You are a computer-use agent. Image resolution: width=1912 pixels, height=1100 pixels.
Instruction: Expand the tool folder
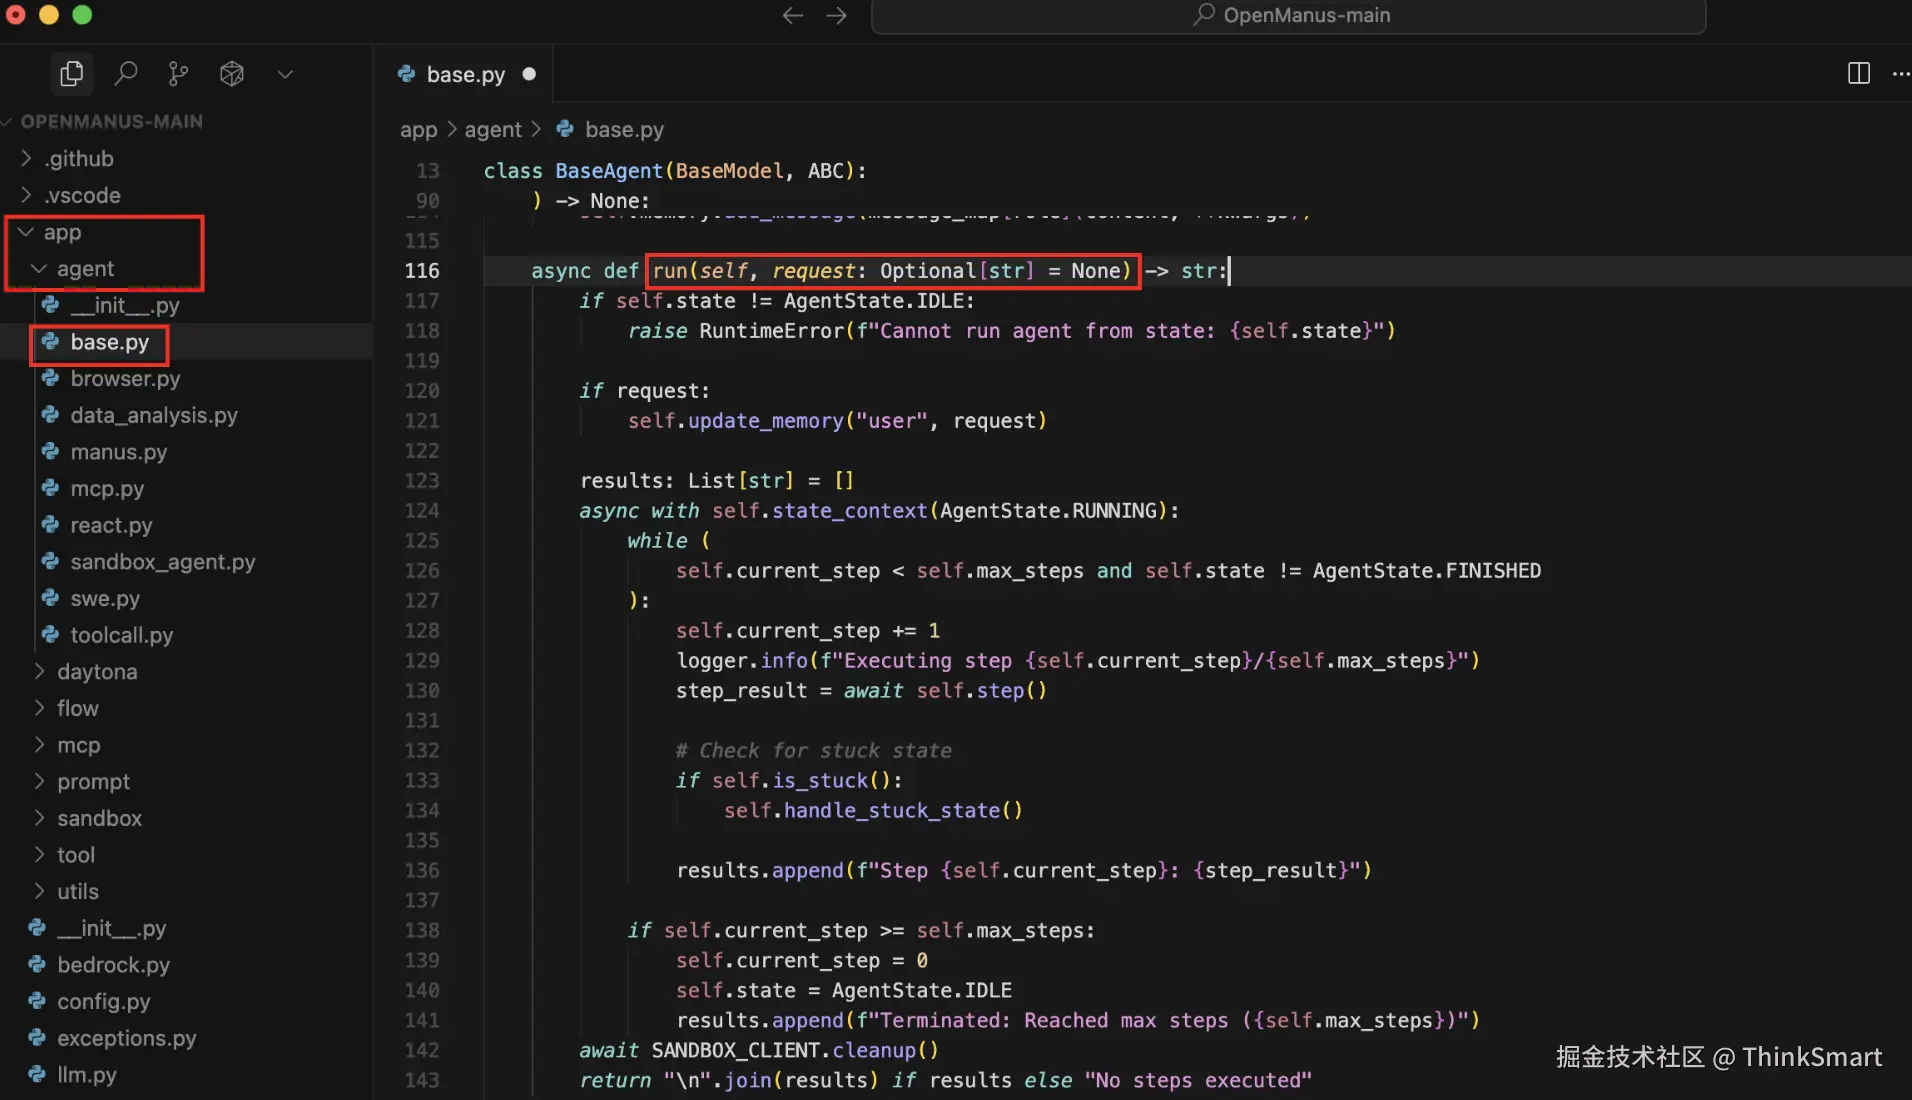76,856
